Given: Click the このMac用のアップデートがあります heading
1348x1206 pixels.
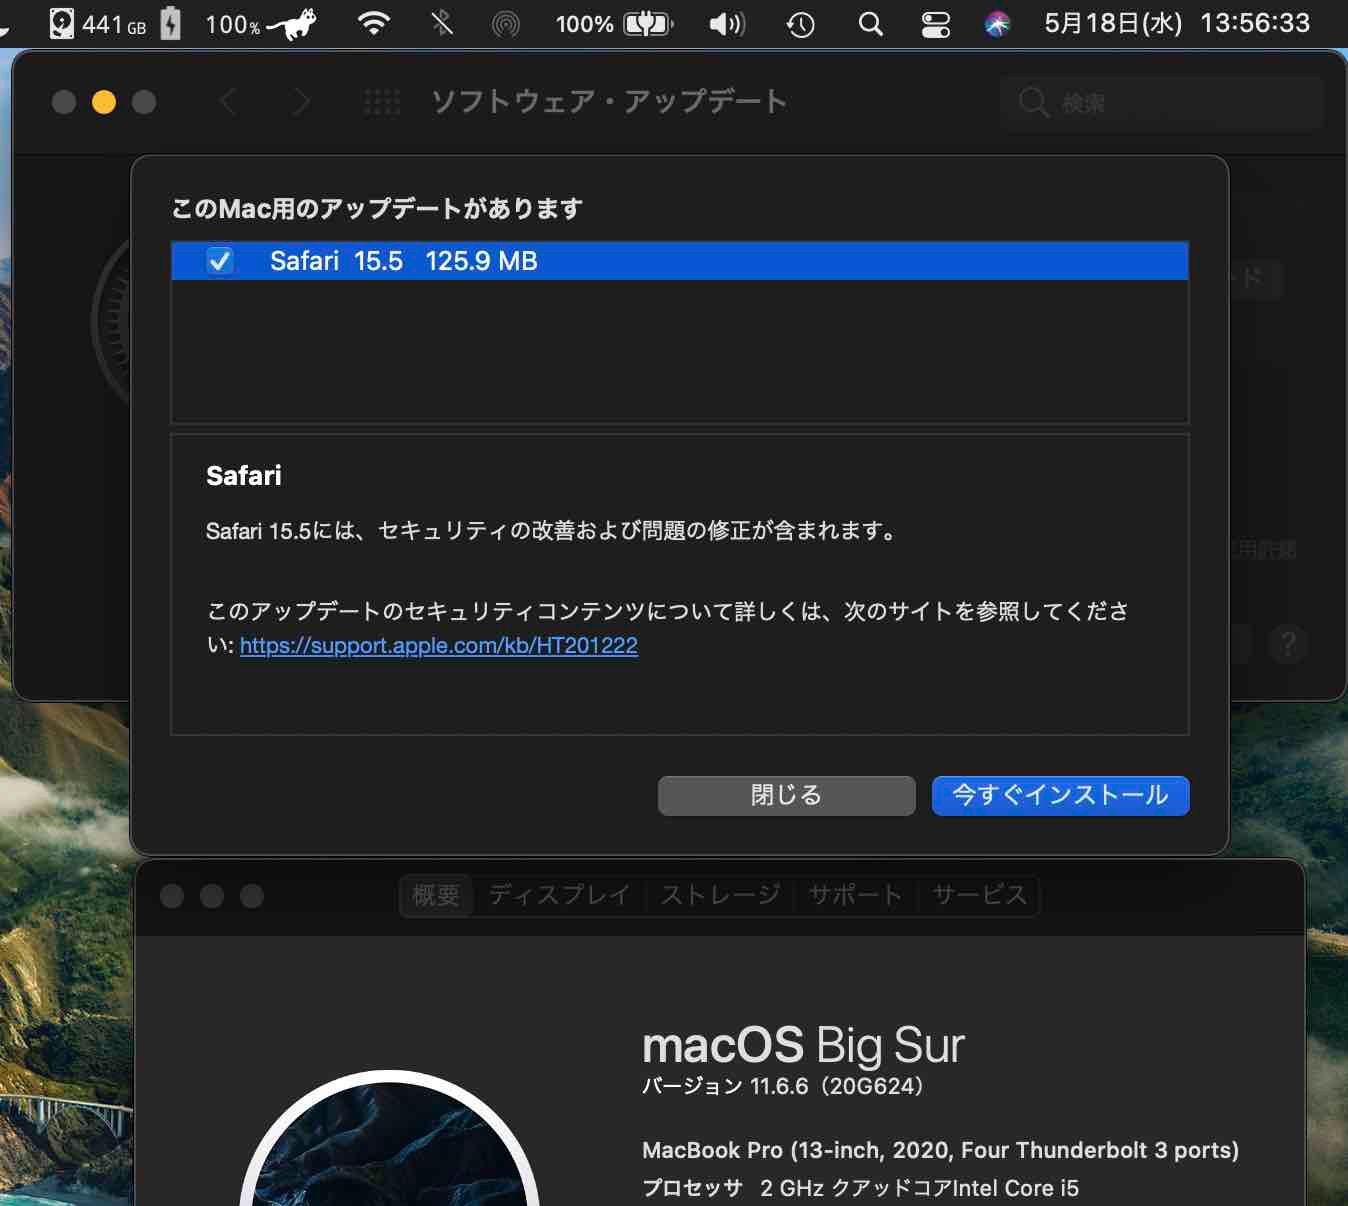Looking at the screenshot, I should coord(377,209).
